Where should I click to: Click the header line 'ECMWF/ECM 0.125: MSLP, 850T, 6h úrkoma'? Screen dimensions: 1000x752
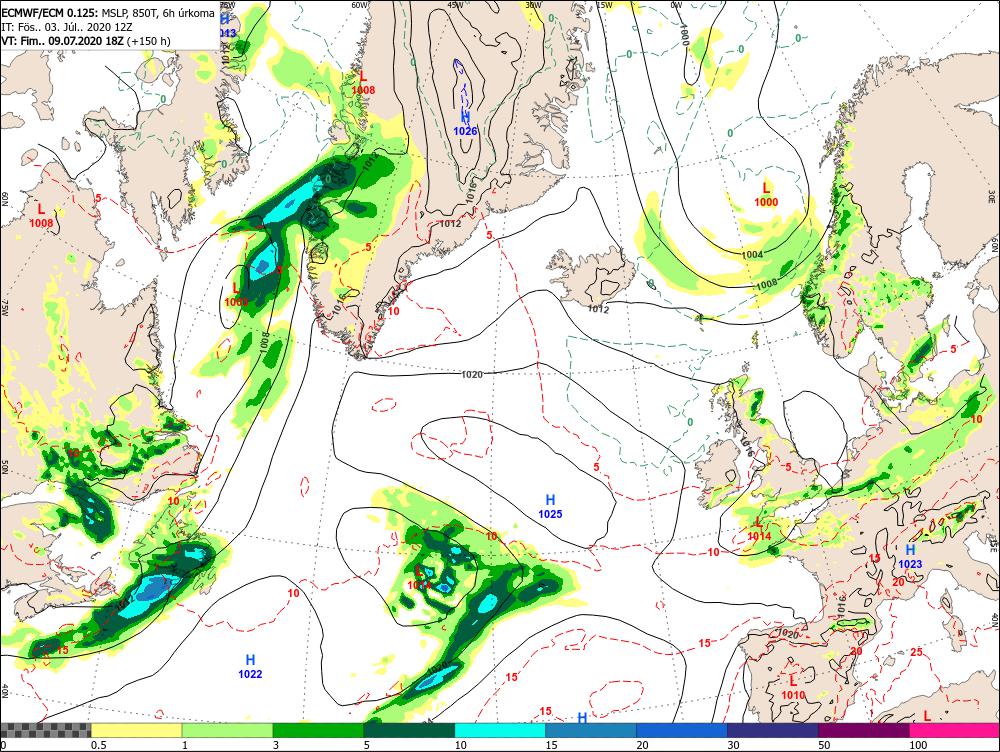108,13
